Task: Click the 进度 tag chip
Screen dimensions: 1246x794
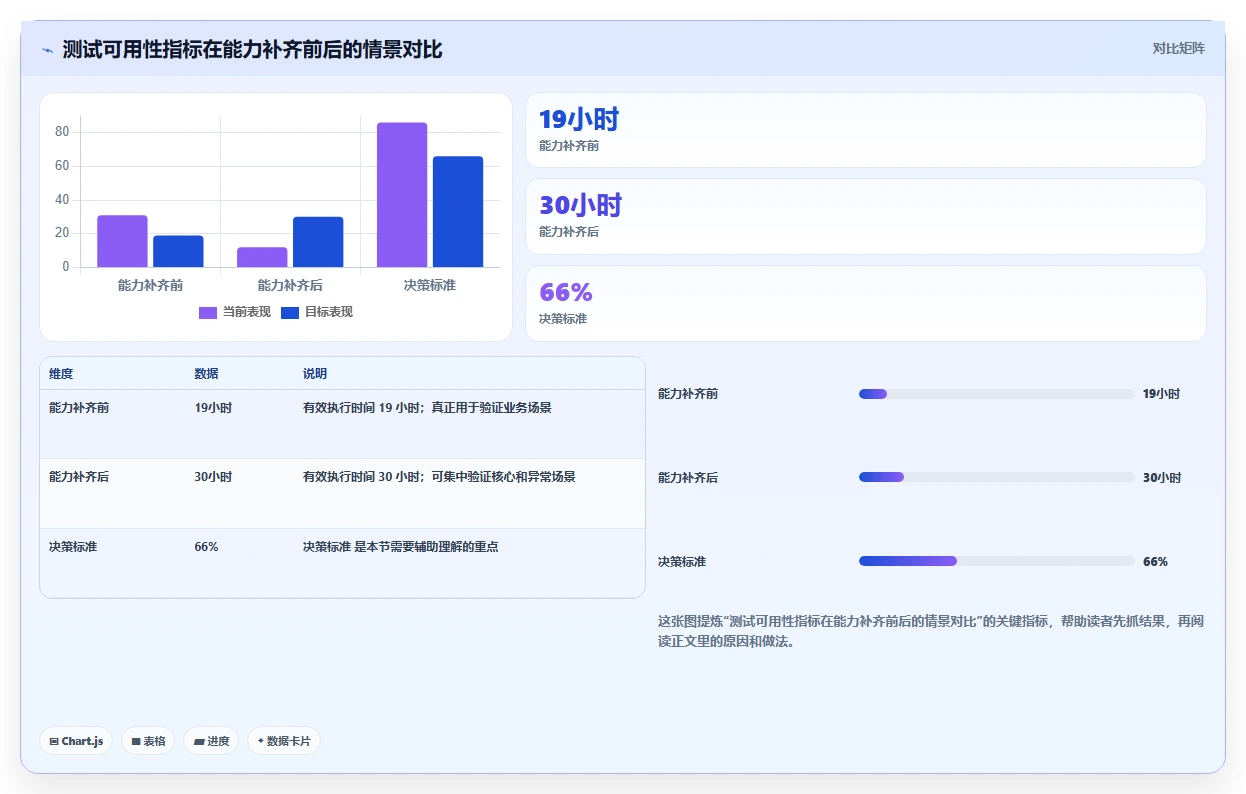Action: point(211,741)
